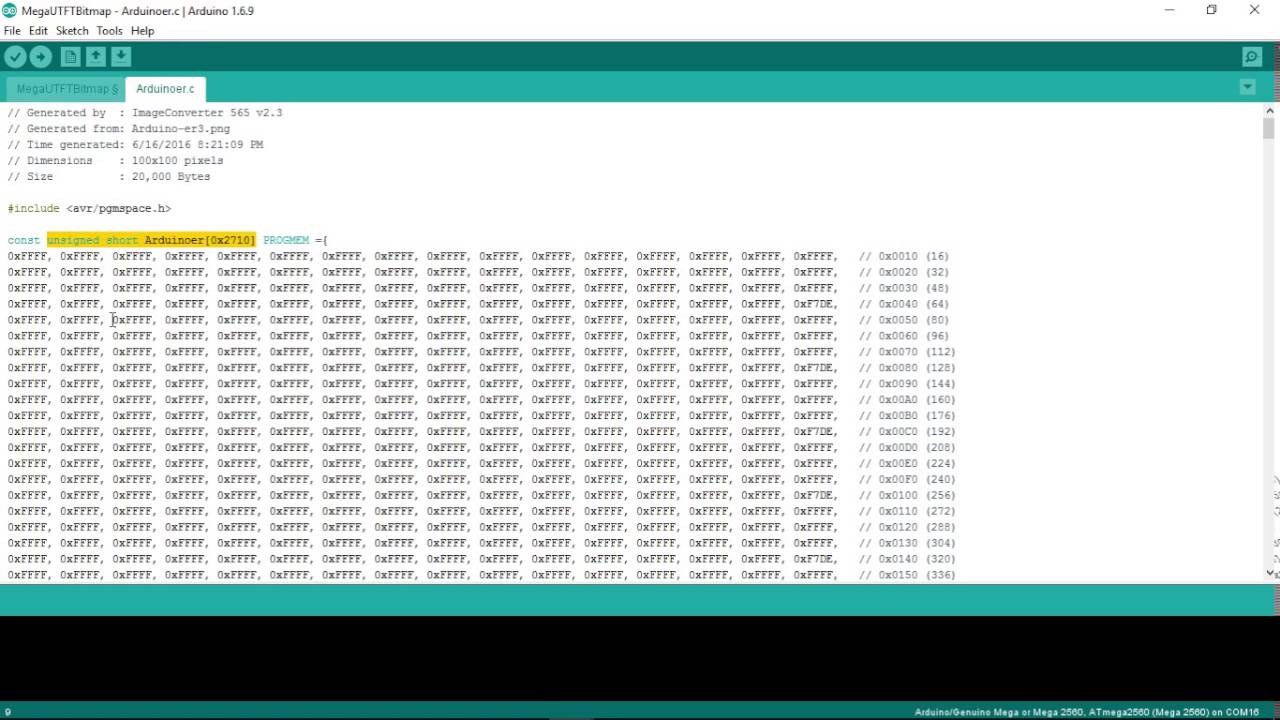Click the 'Time generated: 6/16/2016' comment
The image size is (1280, 720).
coord(135,145)
